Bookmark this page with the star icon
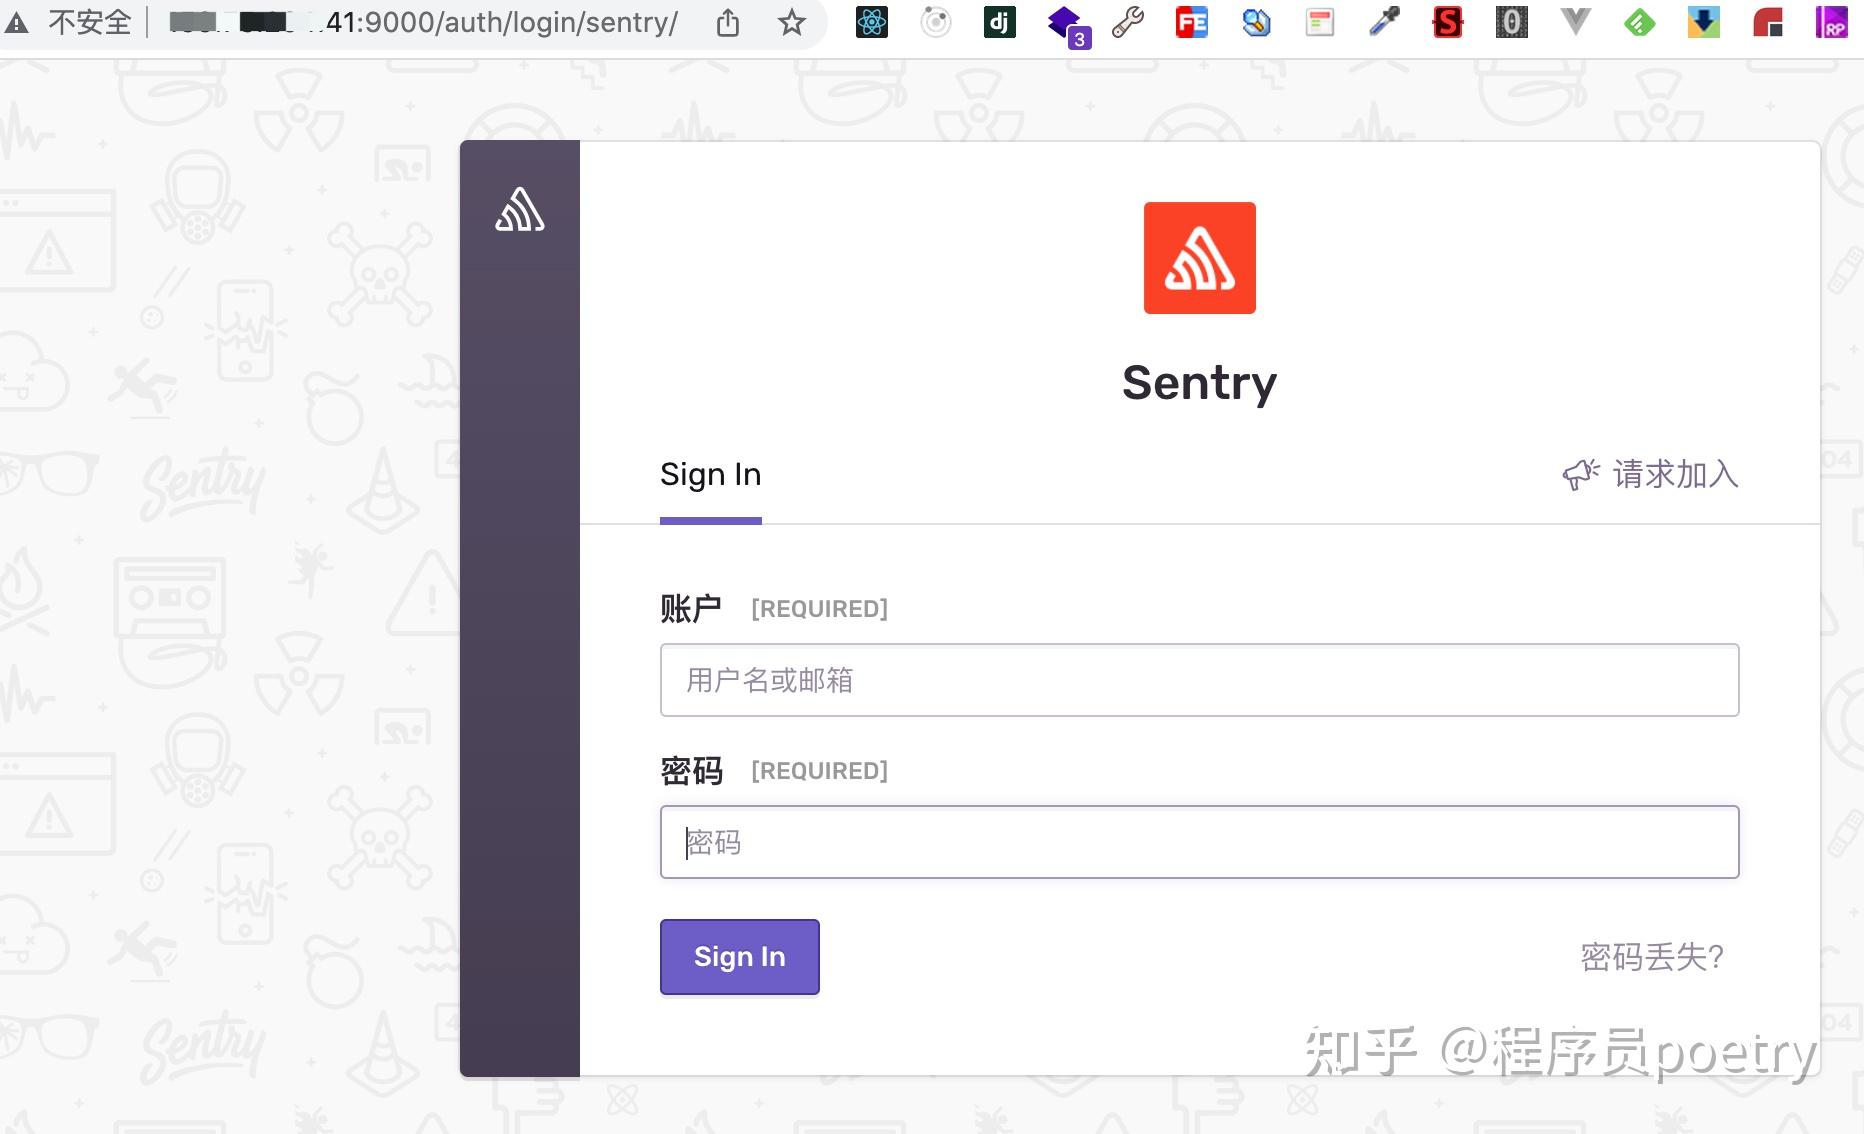Screen dimensions: 1864x1134 click(791, 22)
